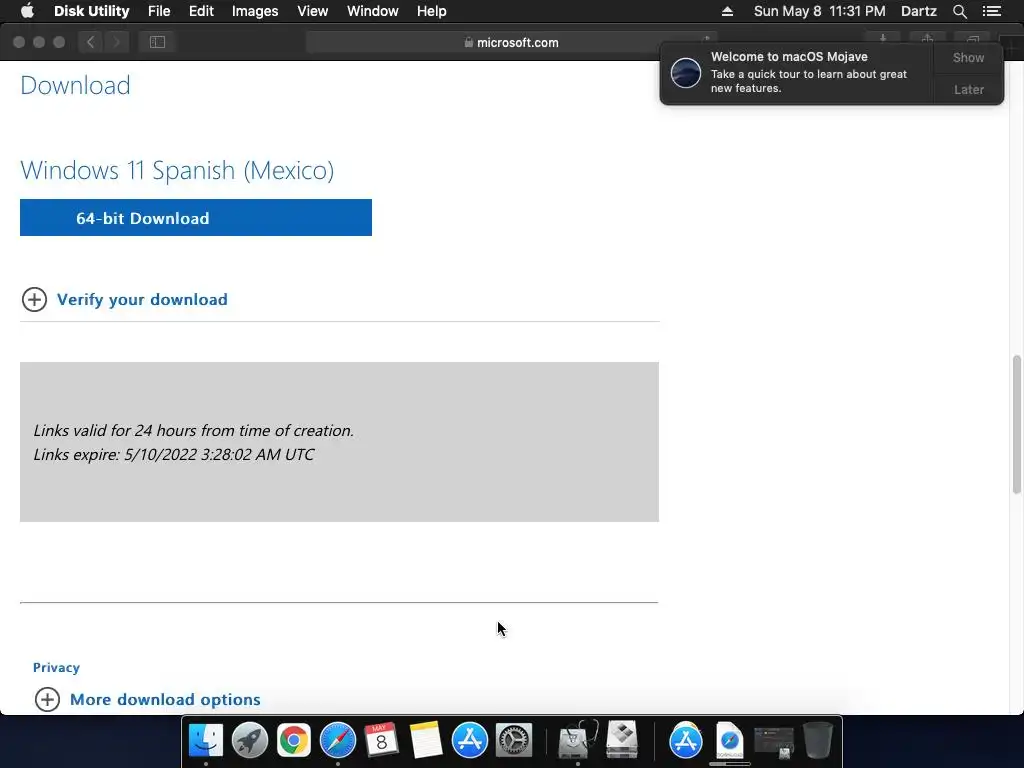
Task: Open Boot Camp Assistant from the Dock
Action: [x=622, y=739]
